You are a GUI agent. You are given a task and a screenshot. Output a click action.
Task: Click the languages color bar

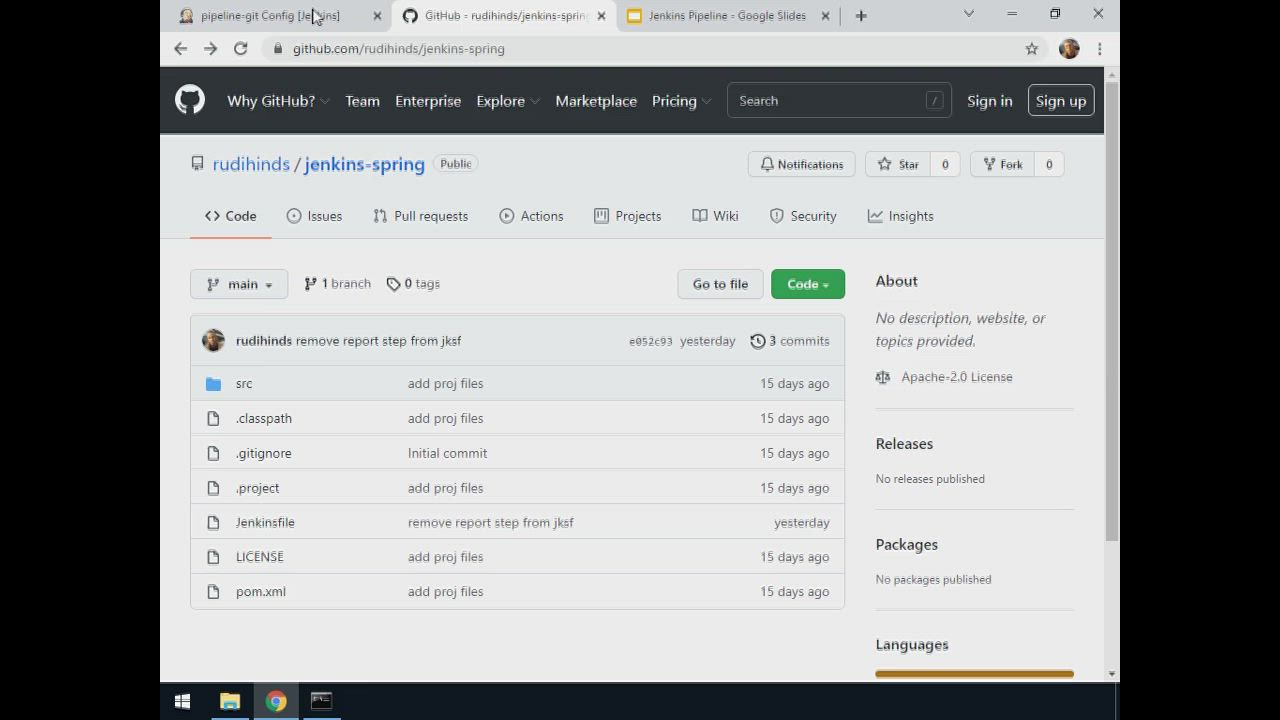(974, 674)
